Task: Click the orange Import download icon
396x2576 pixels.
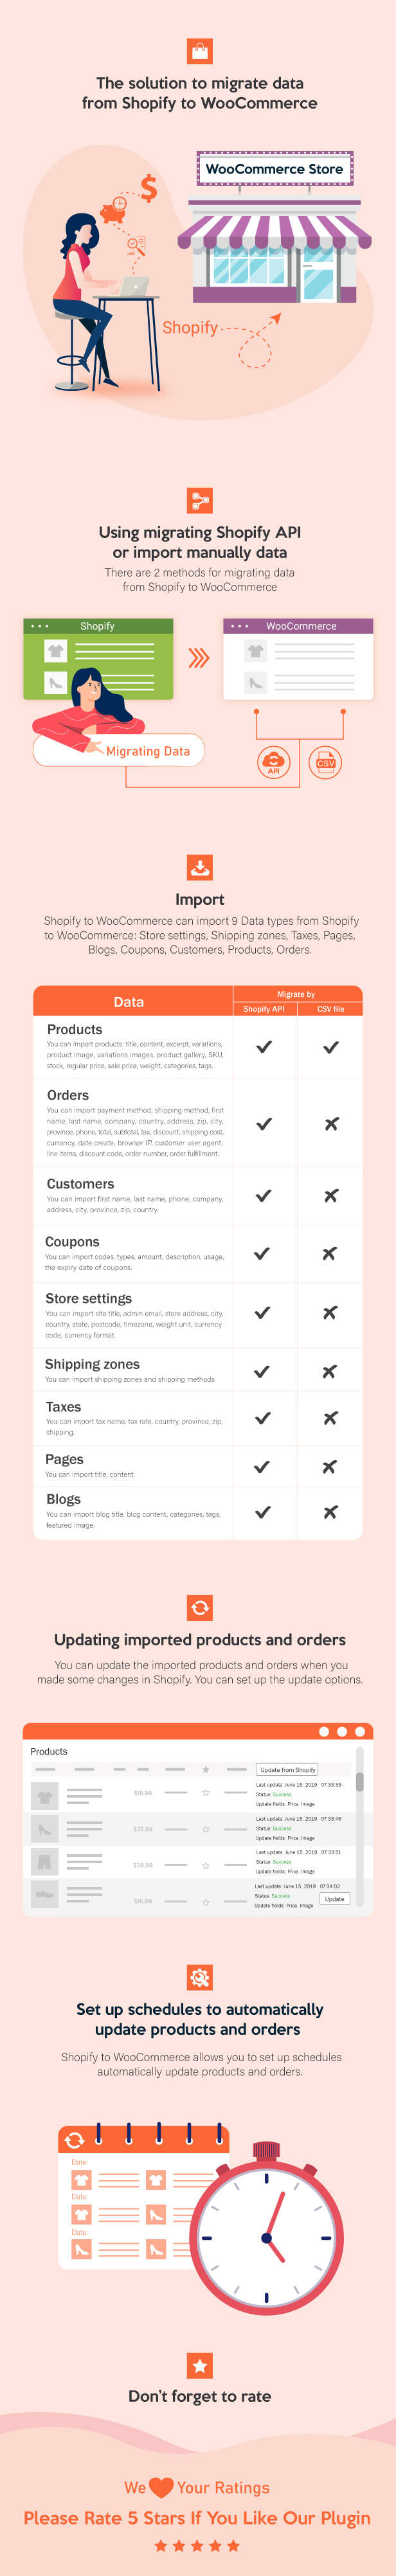Action: pyautogui.click(x=200, y=867)
